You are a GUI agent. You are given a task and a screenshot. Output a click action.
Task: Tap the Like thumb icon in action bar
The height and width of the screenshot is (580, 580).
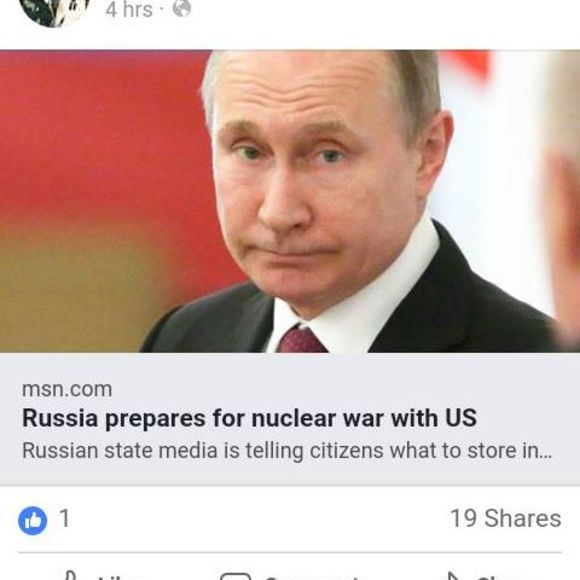click(70, 576)
